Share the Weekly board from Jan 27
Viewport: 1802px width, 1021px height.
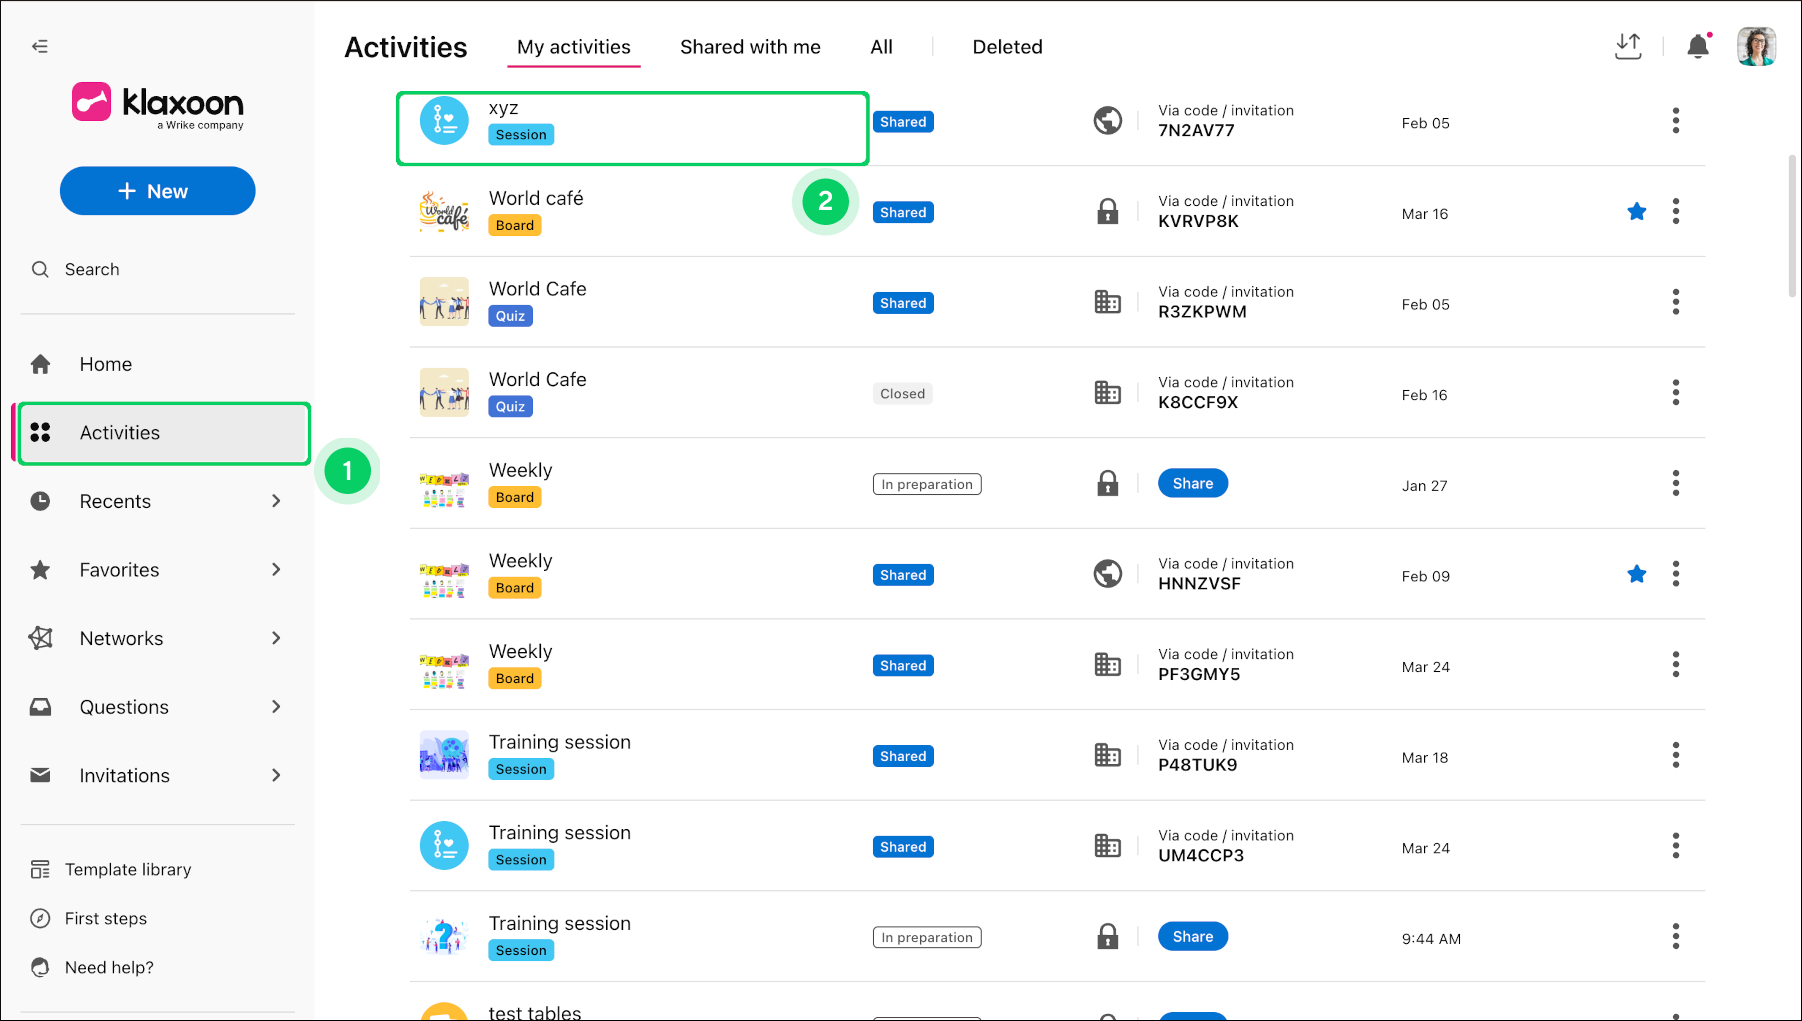[x=1193, y=483]
